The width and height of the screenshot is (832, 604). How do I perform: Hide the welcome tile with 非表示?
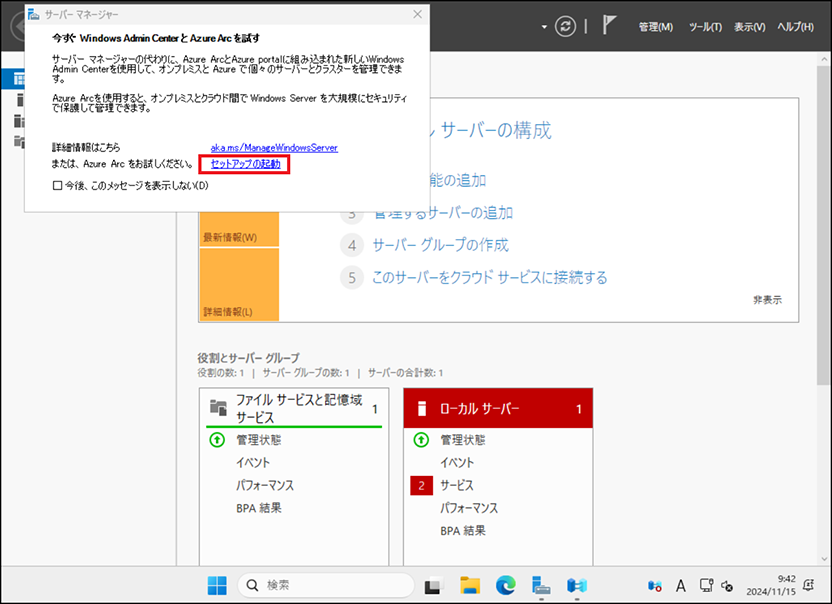tap(767, 300)
